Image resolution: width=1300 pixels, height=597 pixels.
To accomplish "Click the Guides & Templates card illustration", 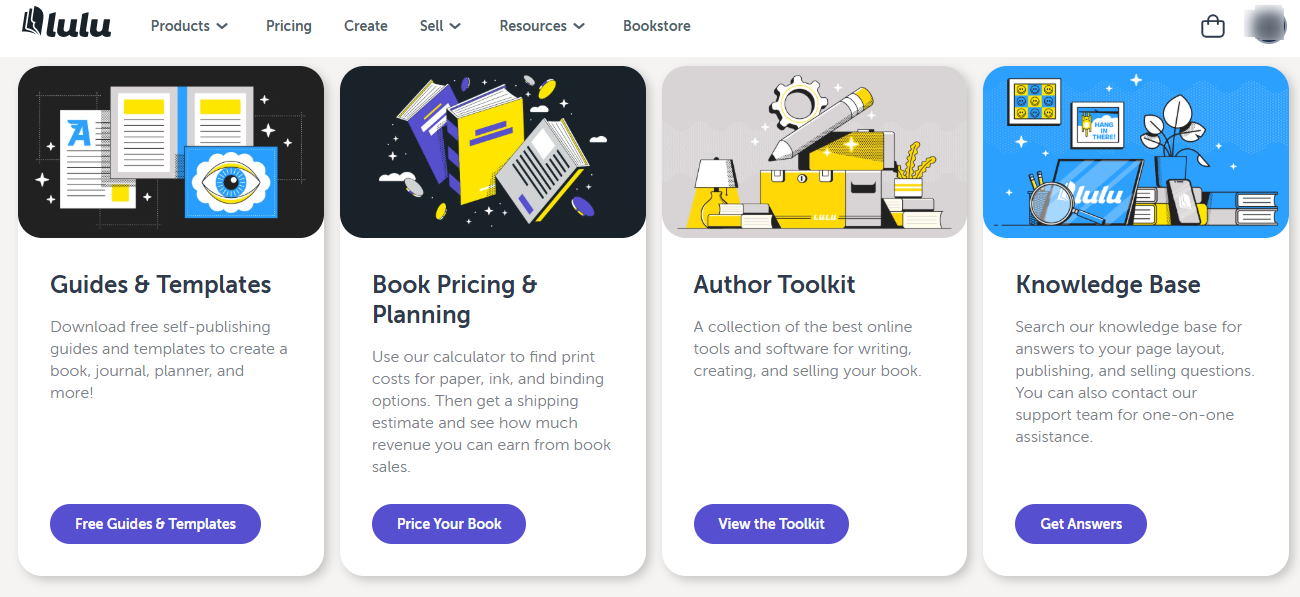I will pos(170,151).
